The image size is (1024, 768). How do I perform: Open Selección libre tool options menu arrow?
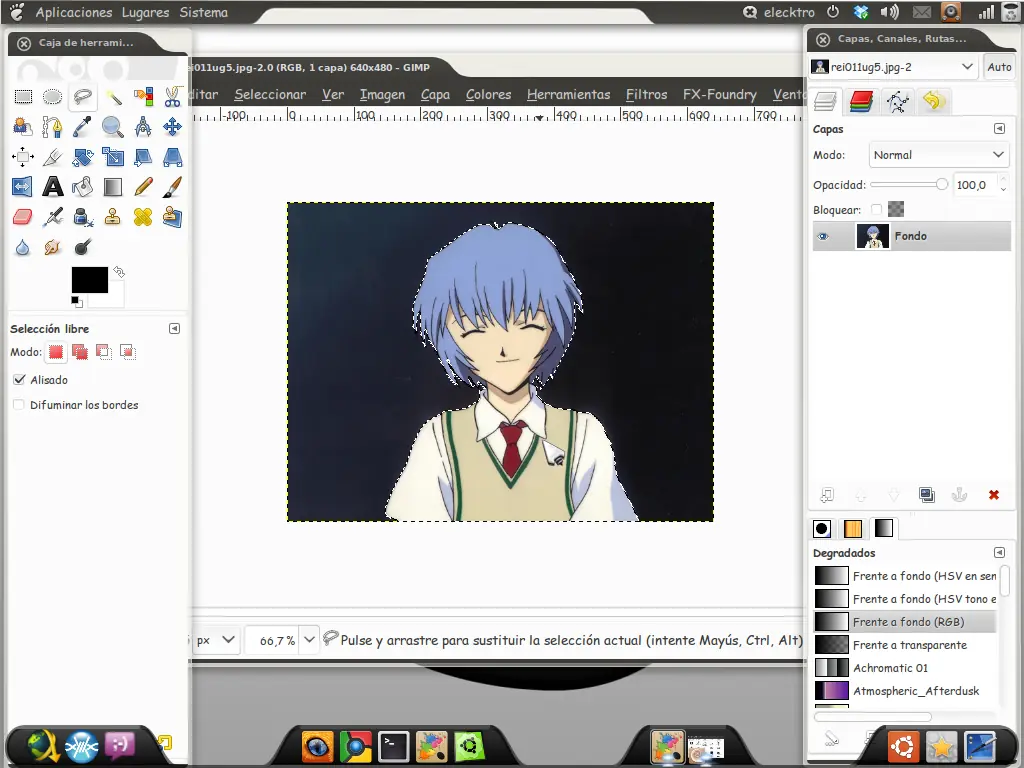174,328
